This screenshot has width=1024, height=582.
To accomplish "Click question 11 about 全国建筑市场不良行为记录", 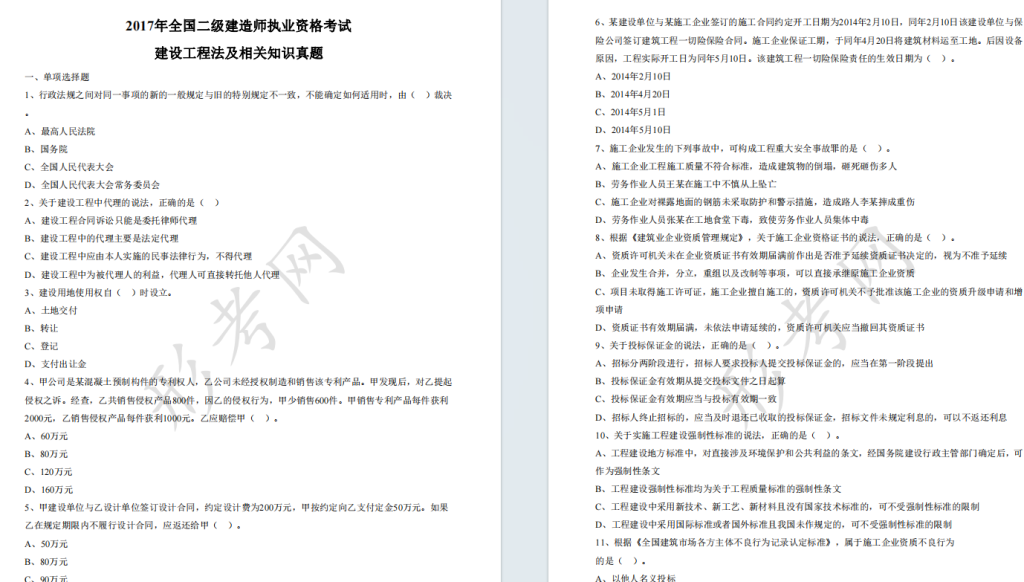I will tap(775, 542).
